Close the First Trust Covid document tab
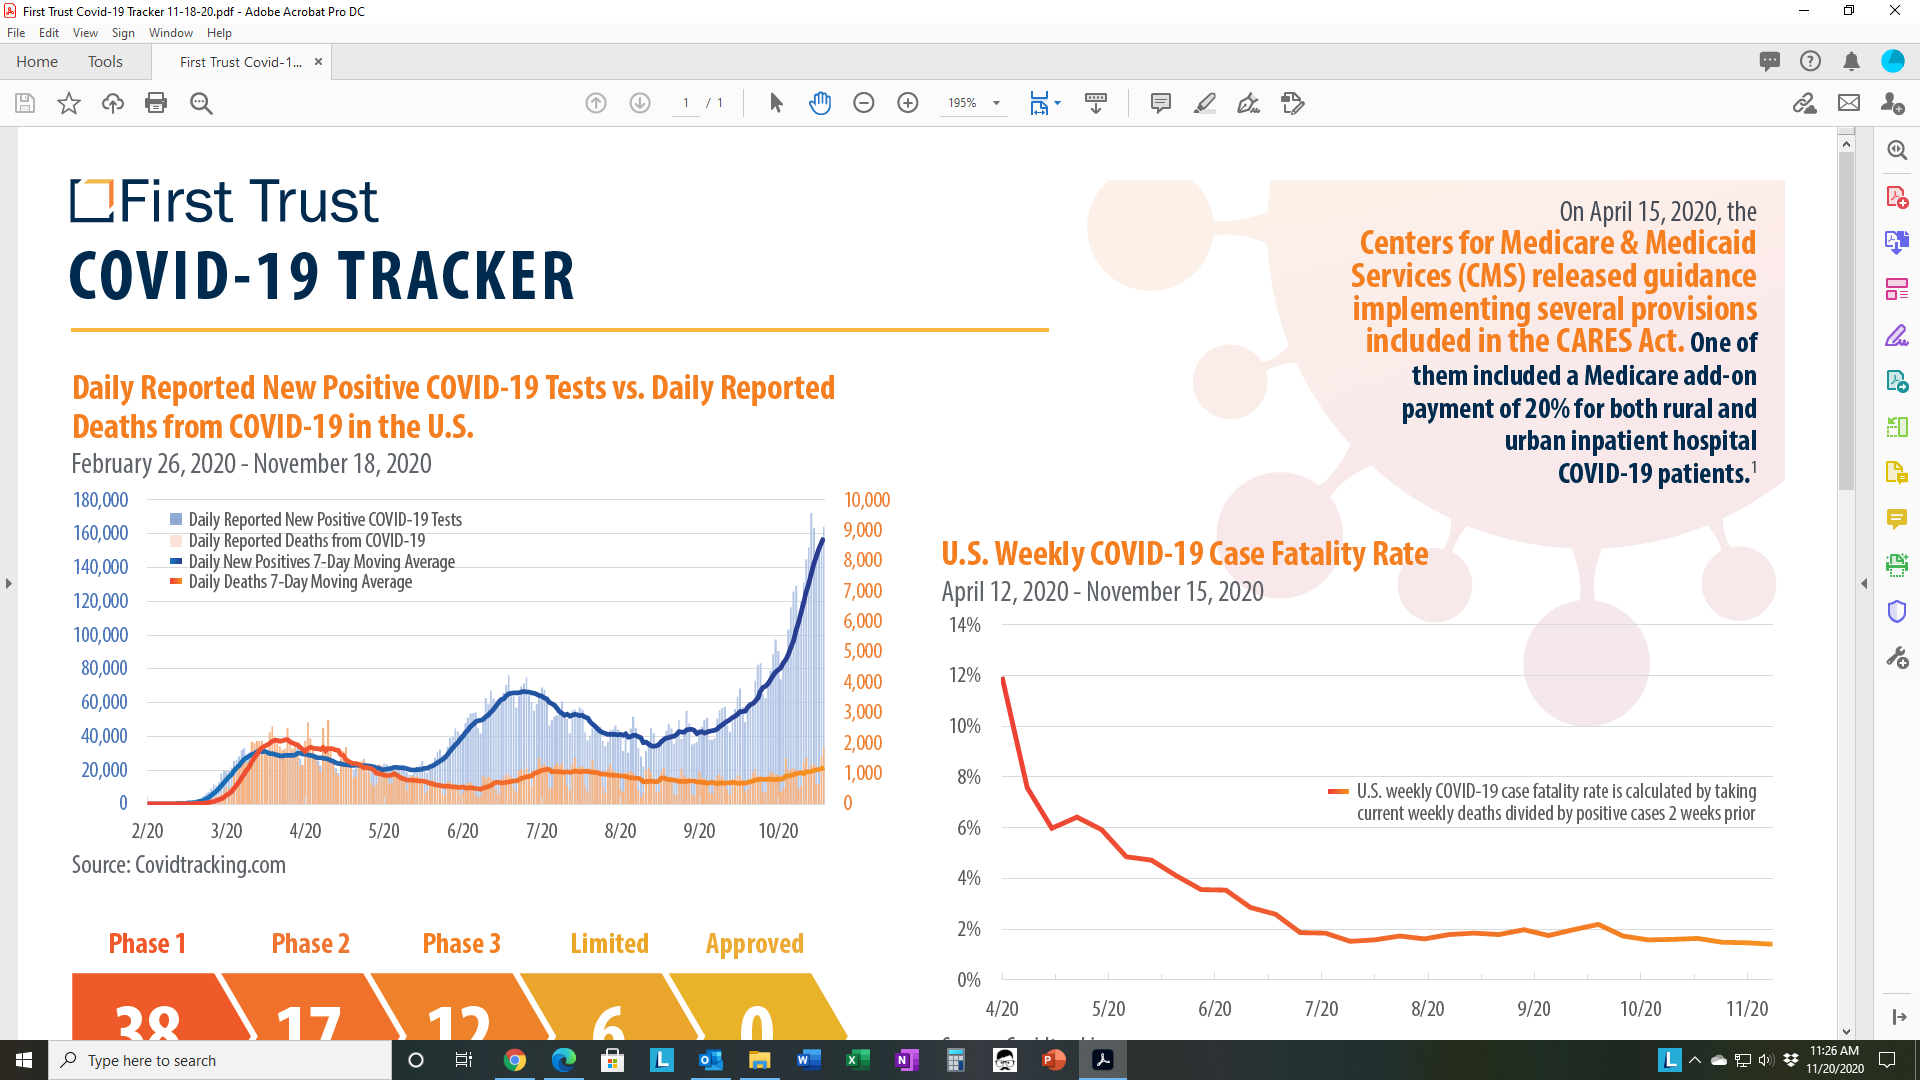This screenshot has height=1080, width=1920. coord(318,62)
